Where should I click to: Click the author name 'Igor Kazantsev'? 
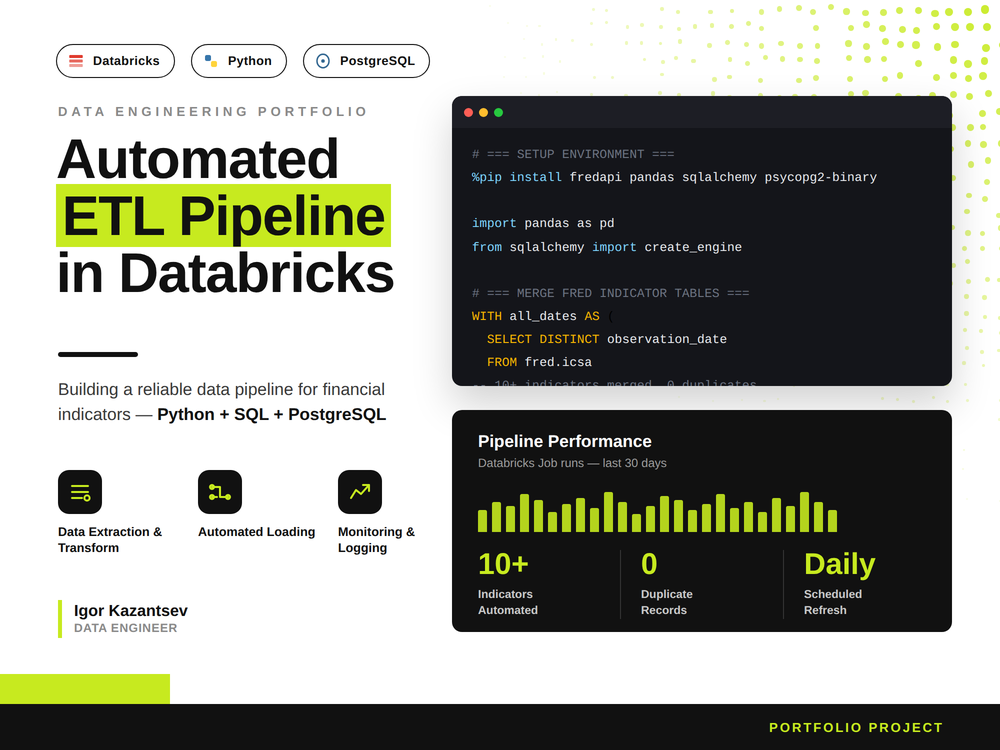coord(131,611)
